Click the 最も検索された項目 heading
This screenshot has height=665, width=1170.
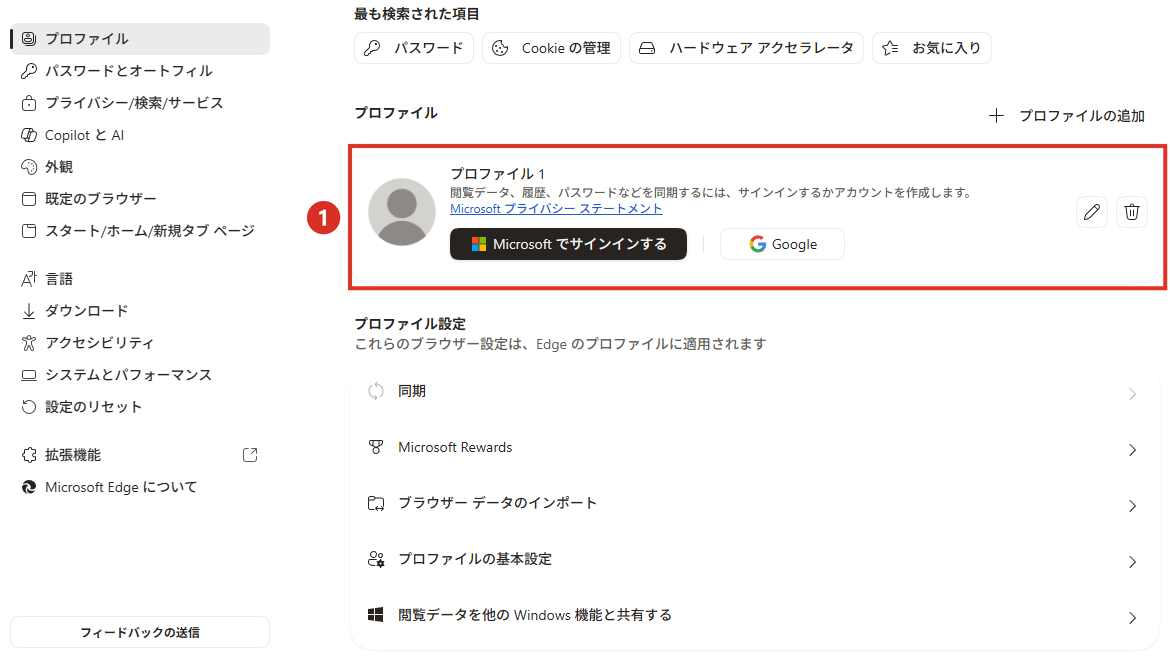[417, 13]
